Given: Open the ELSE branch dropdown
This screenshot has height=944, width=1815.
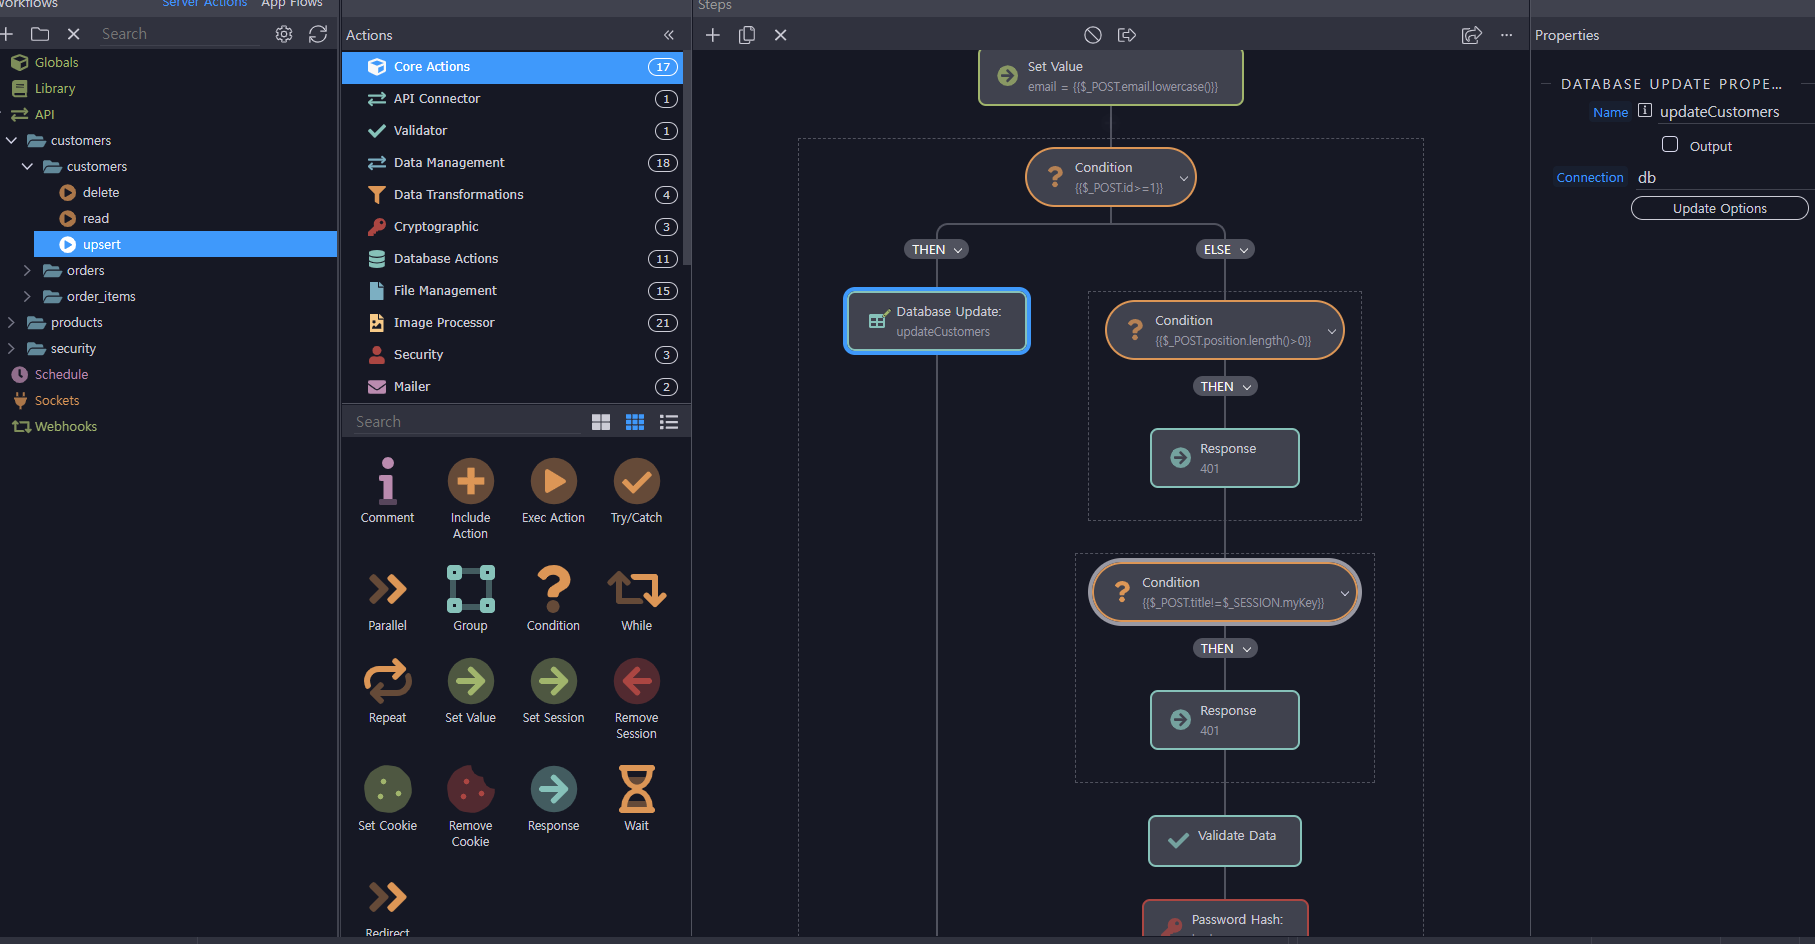Looking at the screenshot, I should pyautogui.click(x=1225, y=250).
